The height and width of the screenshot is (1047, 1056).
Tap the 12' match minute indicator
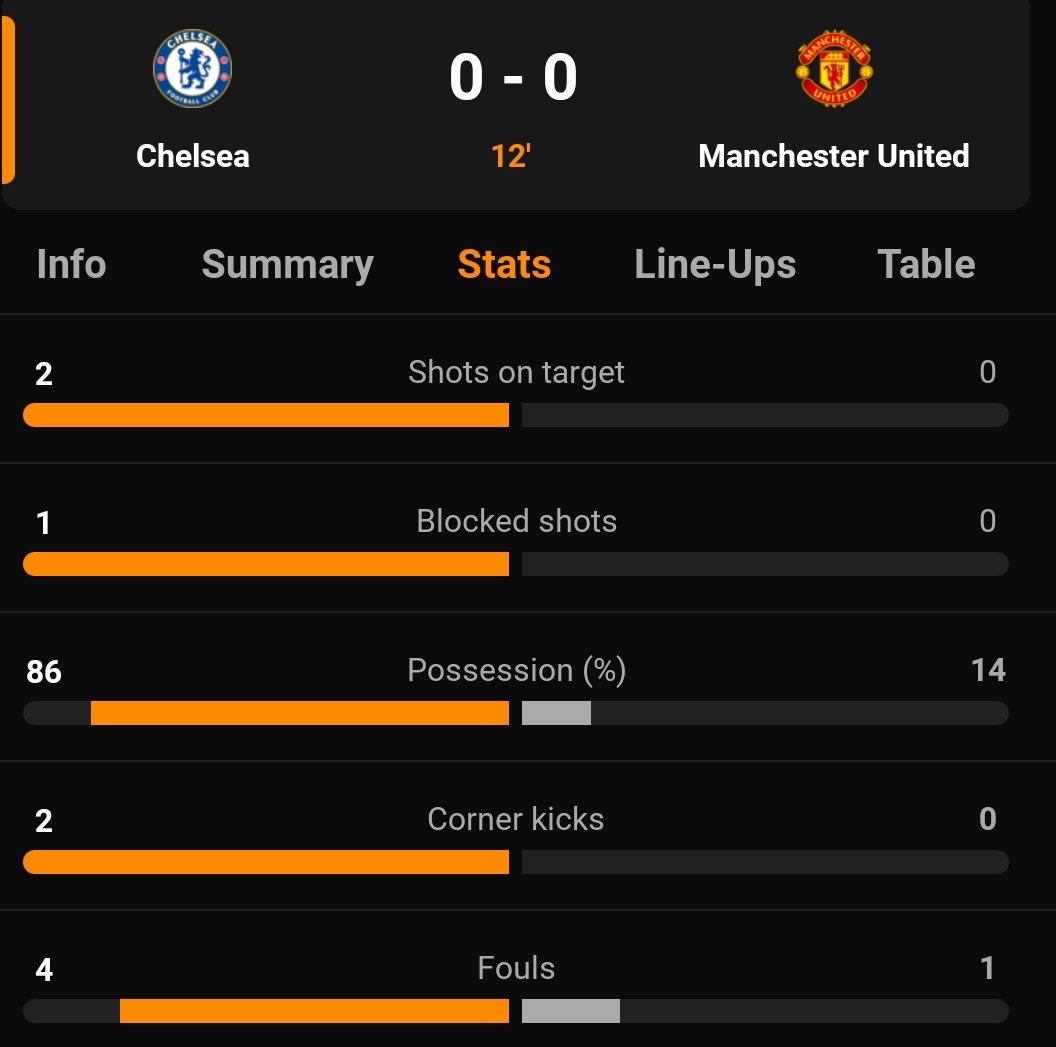point(510,156)
